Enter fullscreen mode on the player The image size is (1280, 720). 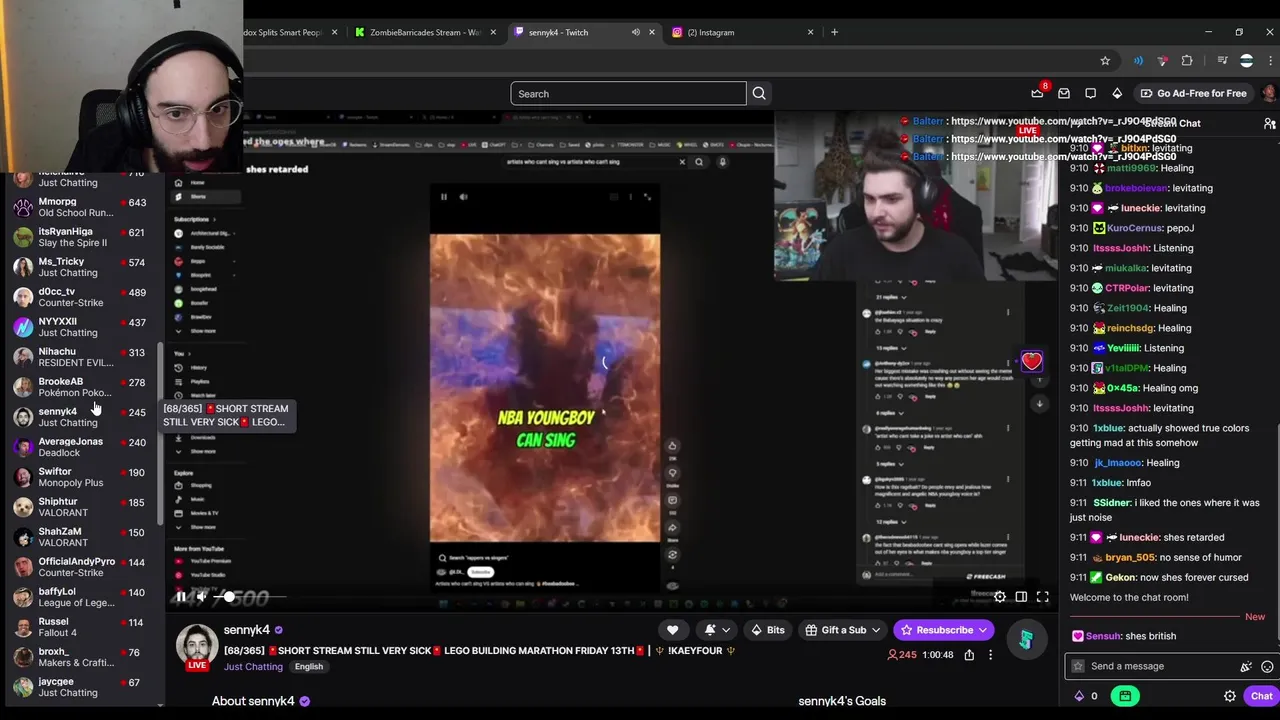click(x=1042, y=597)
